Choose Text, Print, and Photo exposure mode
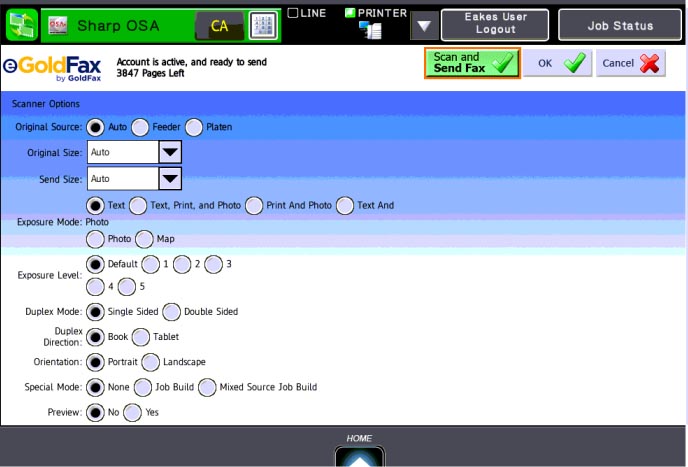 pyautogui.click(x=138, y=205)
